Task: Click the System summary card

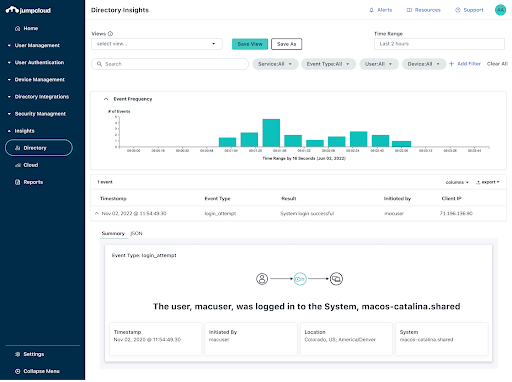Action: (x=442, y=339)
